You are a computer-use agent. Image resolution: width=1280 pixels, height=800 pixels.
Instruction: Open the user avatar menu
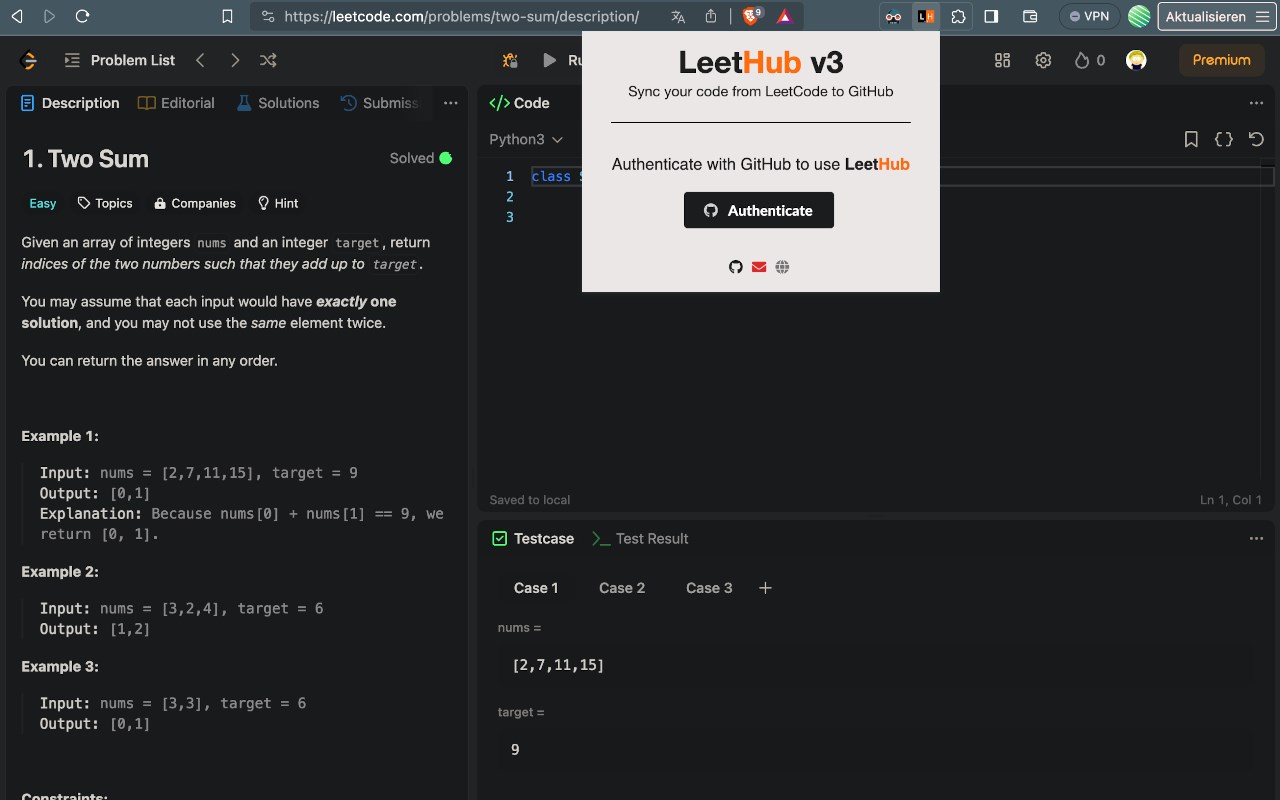1136,60
